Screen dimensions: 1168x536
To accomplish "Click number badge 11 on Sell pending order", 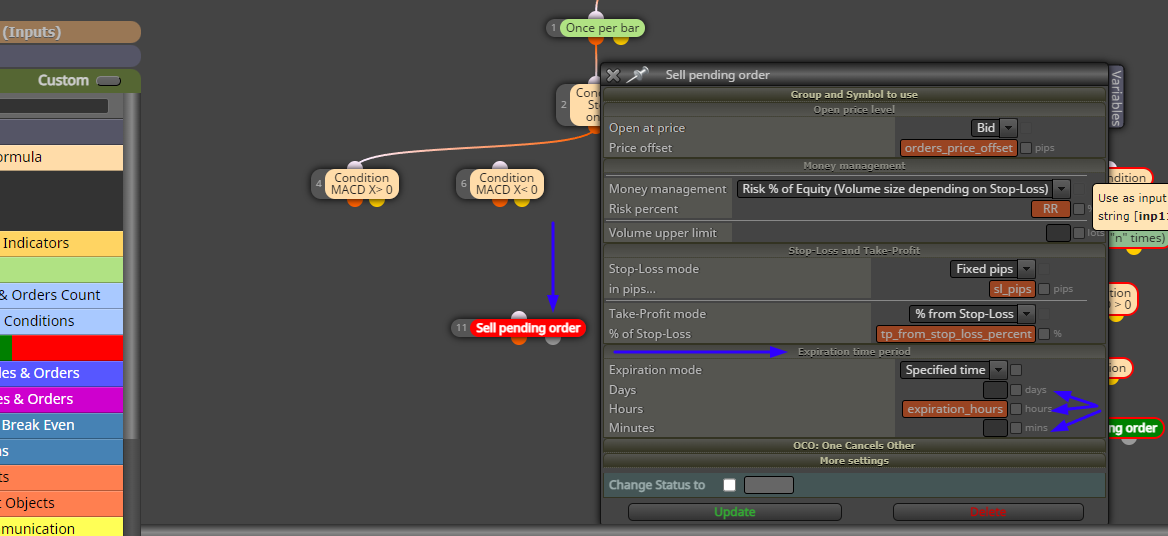I will click(x=461, y=328).
